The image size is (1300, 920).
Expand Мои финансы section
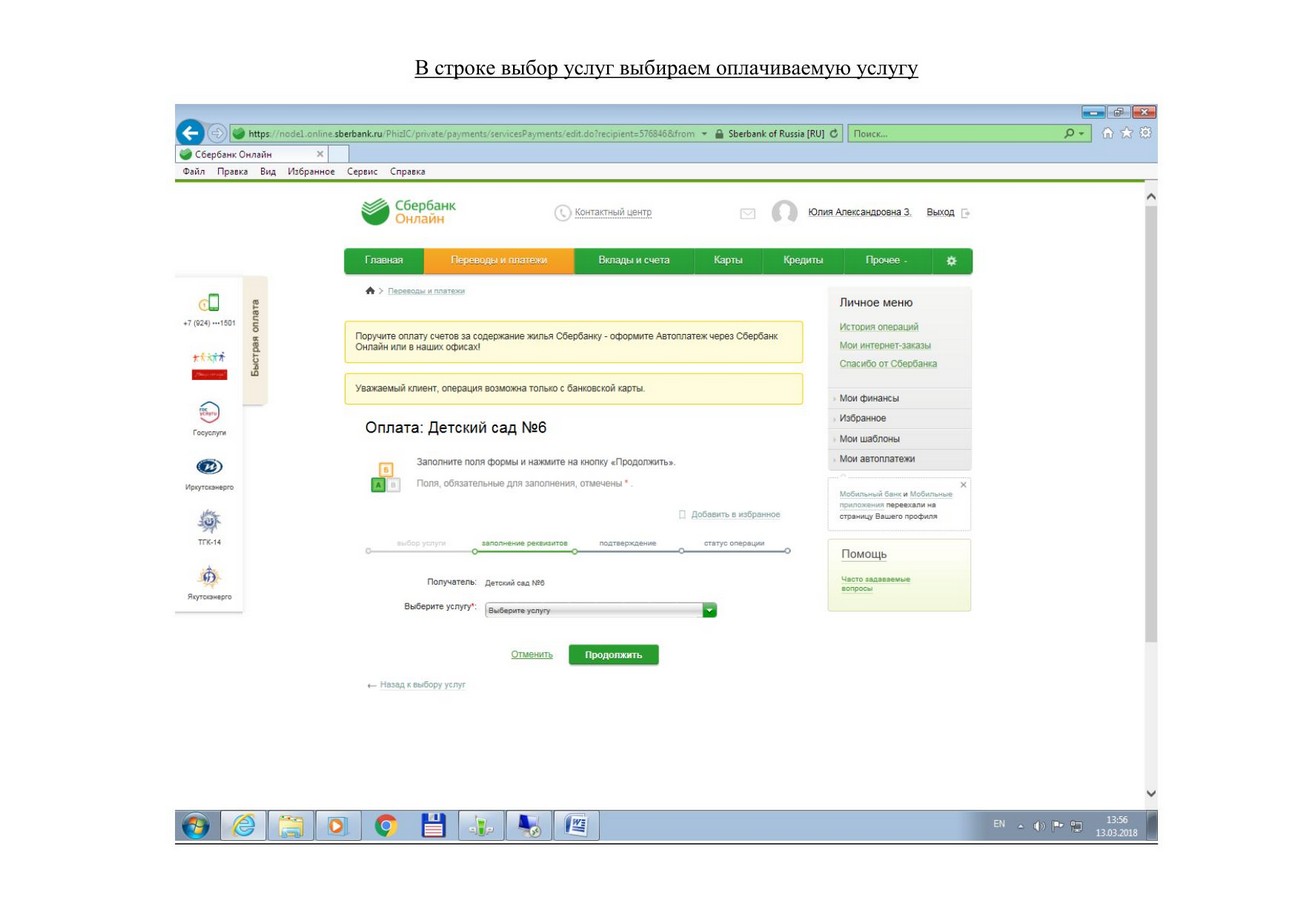(x=900, y=398)
